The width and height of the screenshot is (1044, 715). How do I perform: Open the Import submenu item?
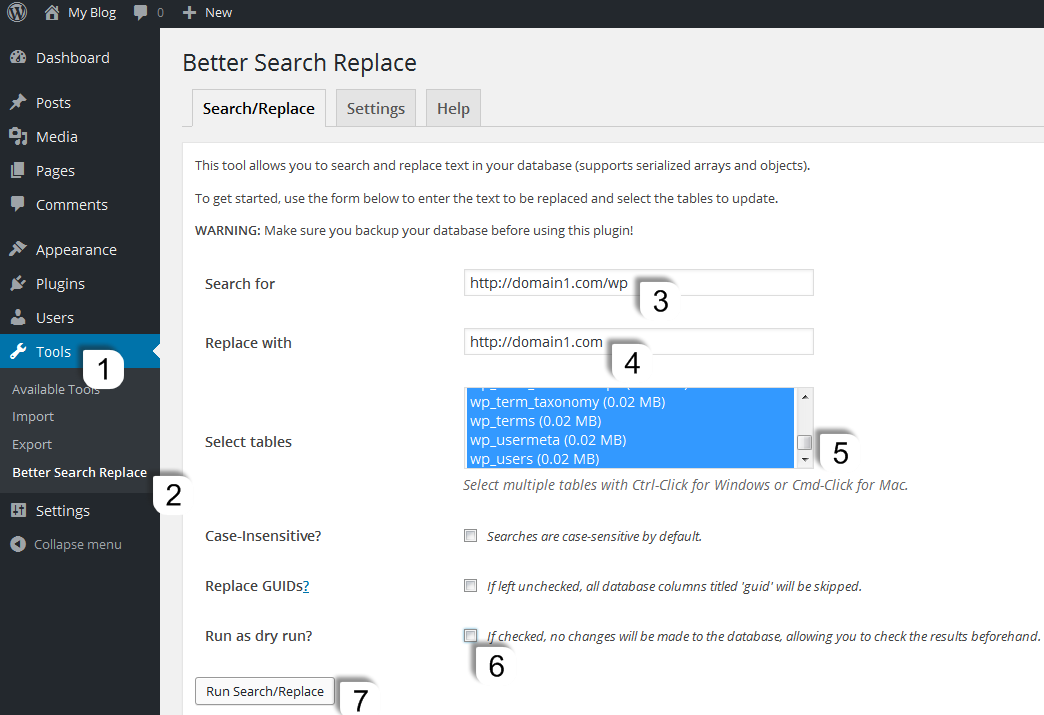33,417
